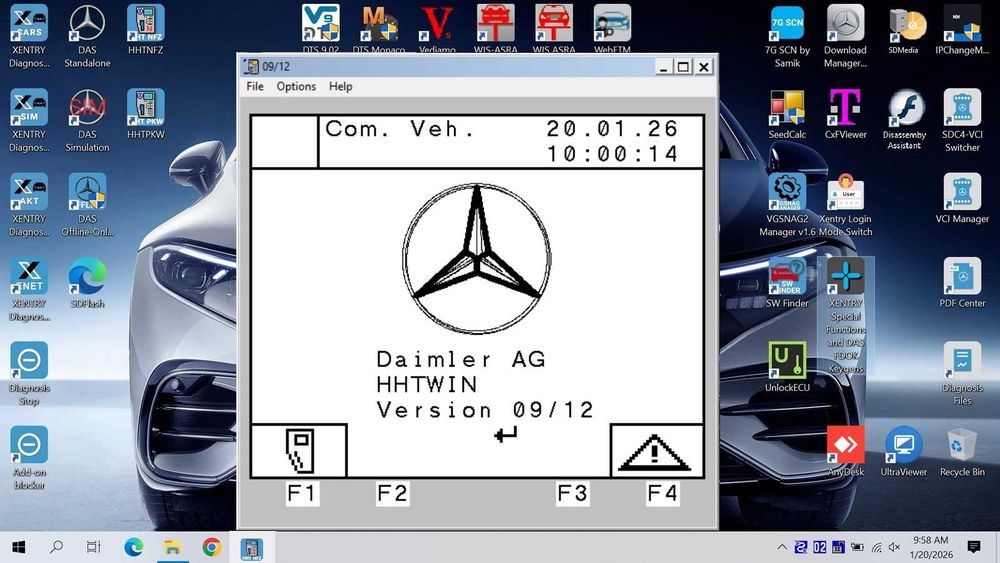Open the Help menu in HHTWIN
The width and height of the screenshot is (1000, 563).
point(341,86)
